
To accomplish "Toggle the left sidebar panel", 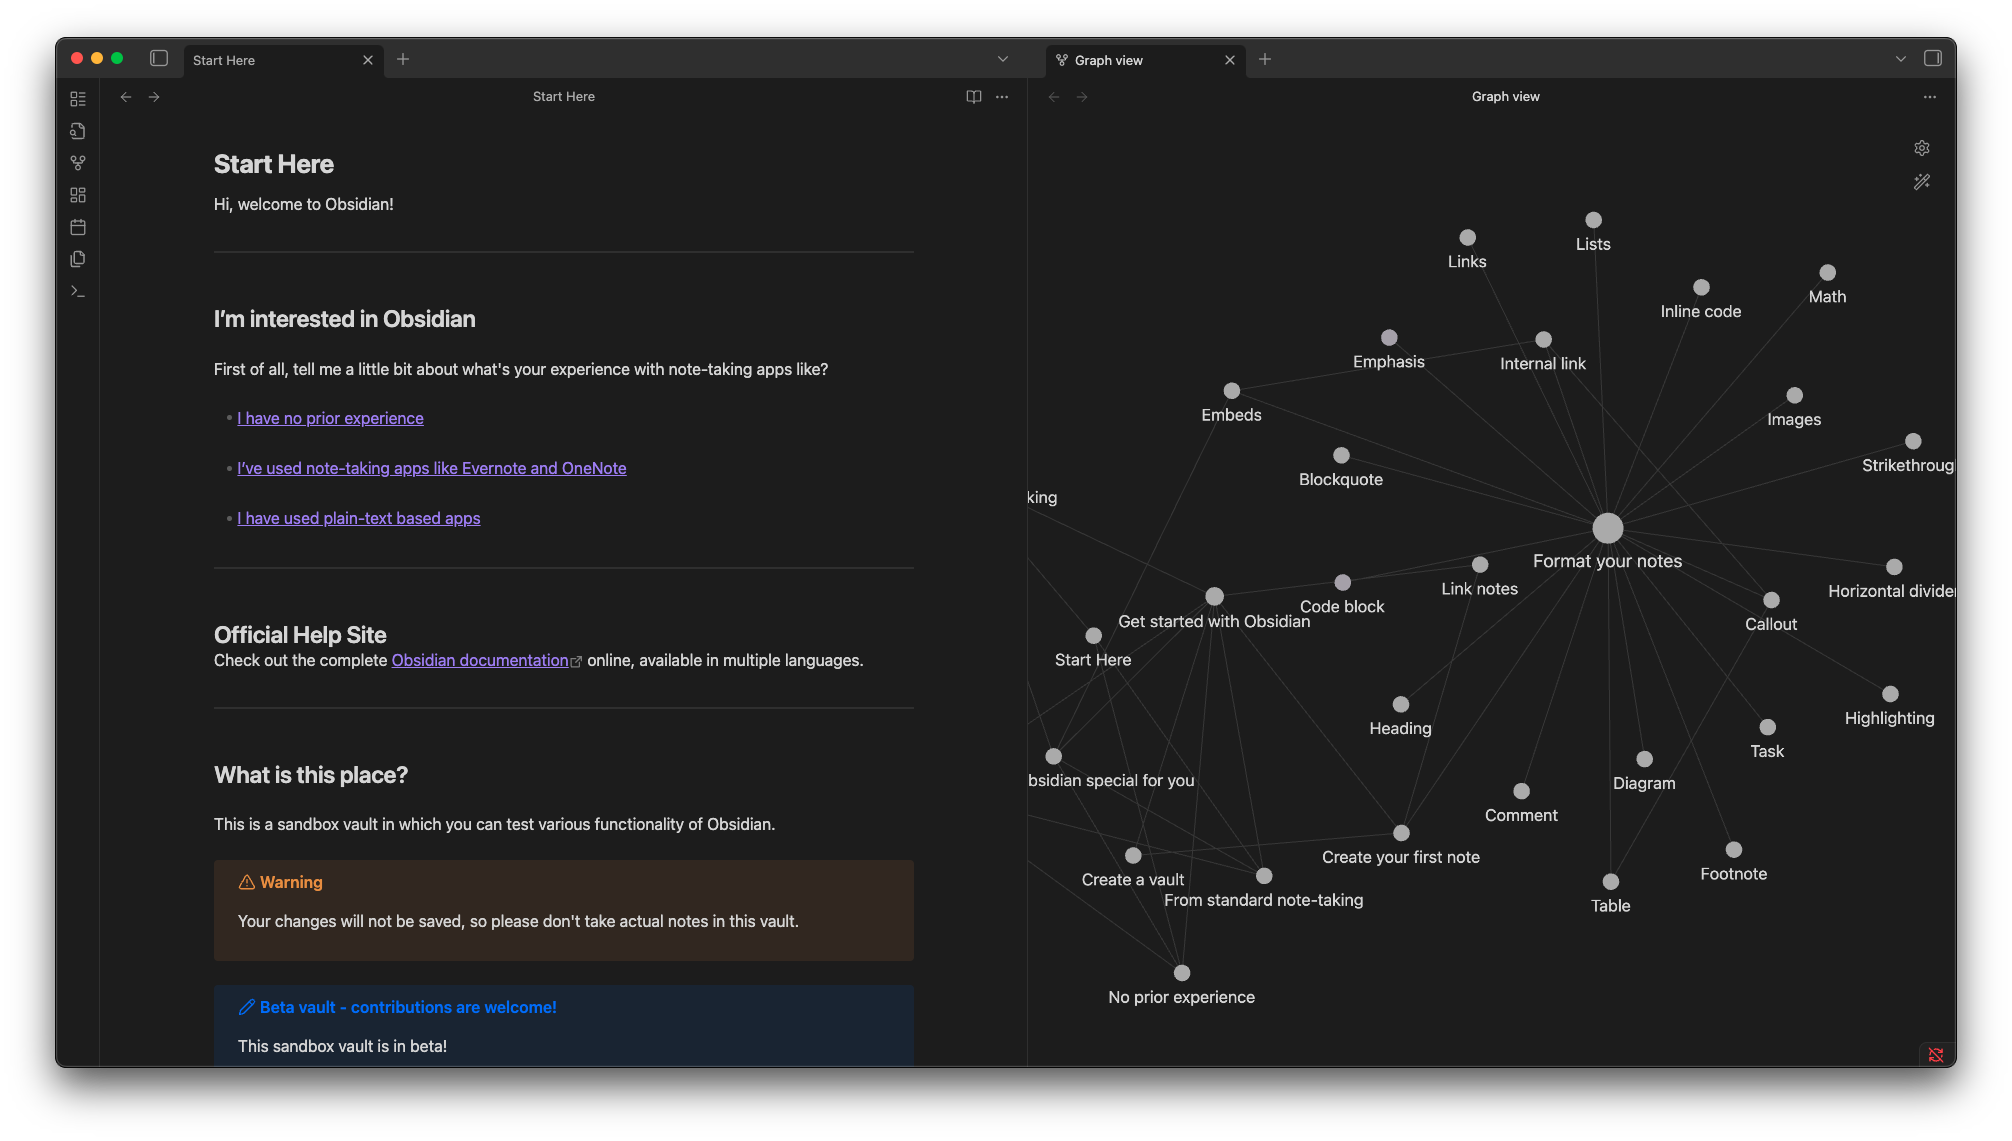I will point(159,59).
